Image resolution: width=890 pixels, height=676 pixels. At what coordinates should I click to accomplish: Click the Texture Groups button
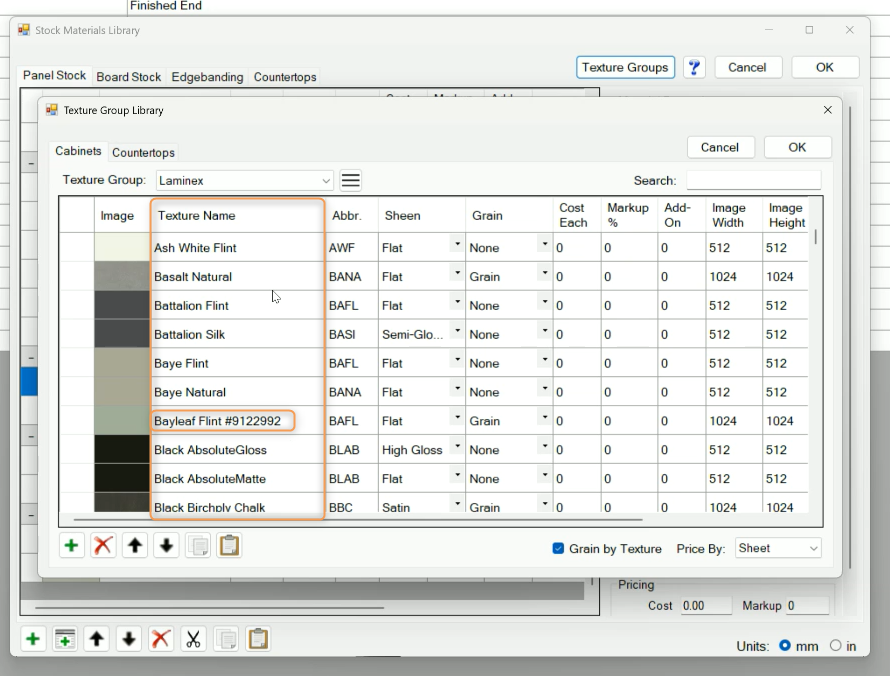[x=625, y=67]
